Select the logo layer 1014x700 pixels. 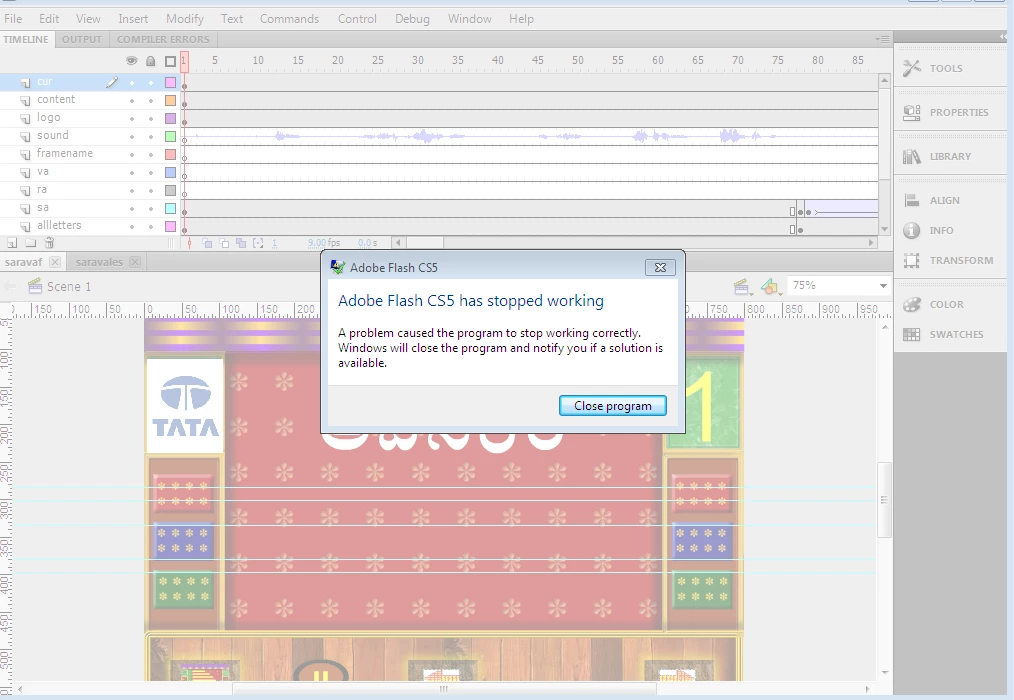49,117
